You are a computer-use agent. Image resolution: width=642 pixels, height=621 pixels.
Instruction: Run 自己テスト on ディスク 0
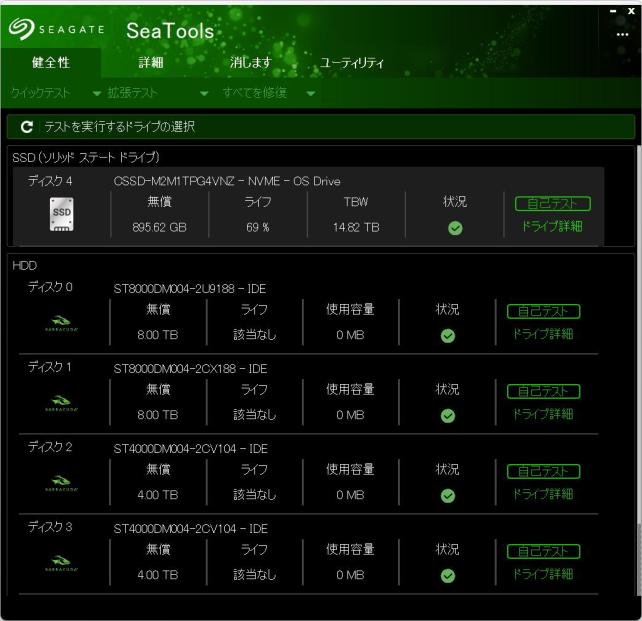pos(543,312)
